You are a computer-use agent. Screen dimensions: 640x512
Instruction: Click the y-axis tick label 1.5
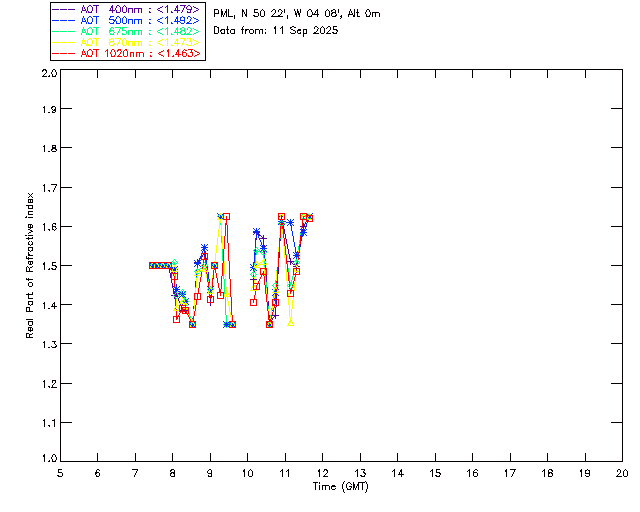click(48, 266)
